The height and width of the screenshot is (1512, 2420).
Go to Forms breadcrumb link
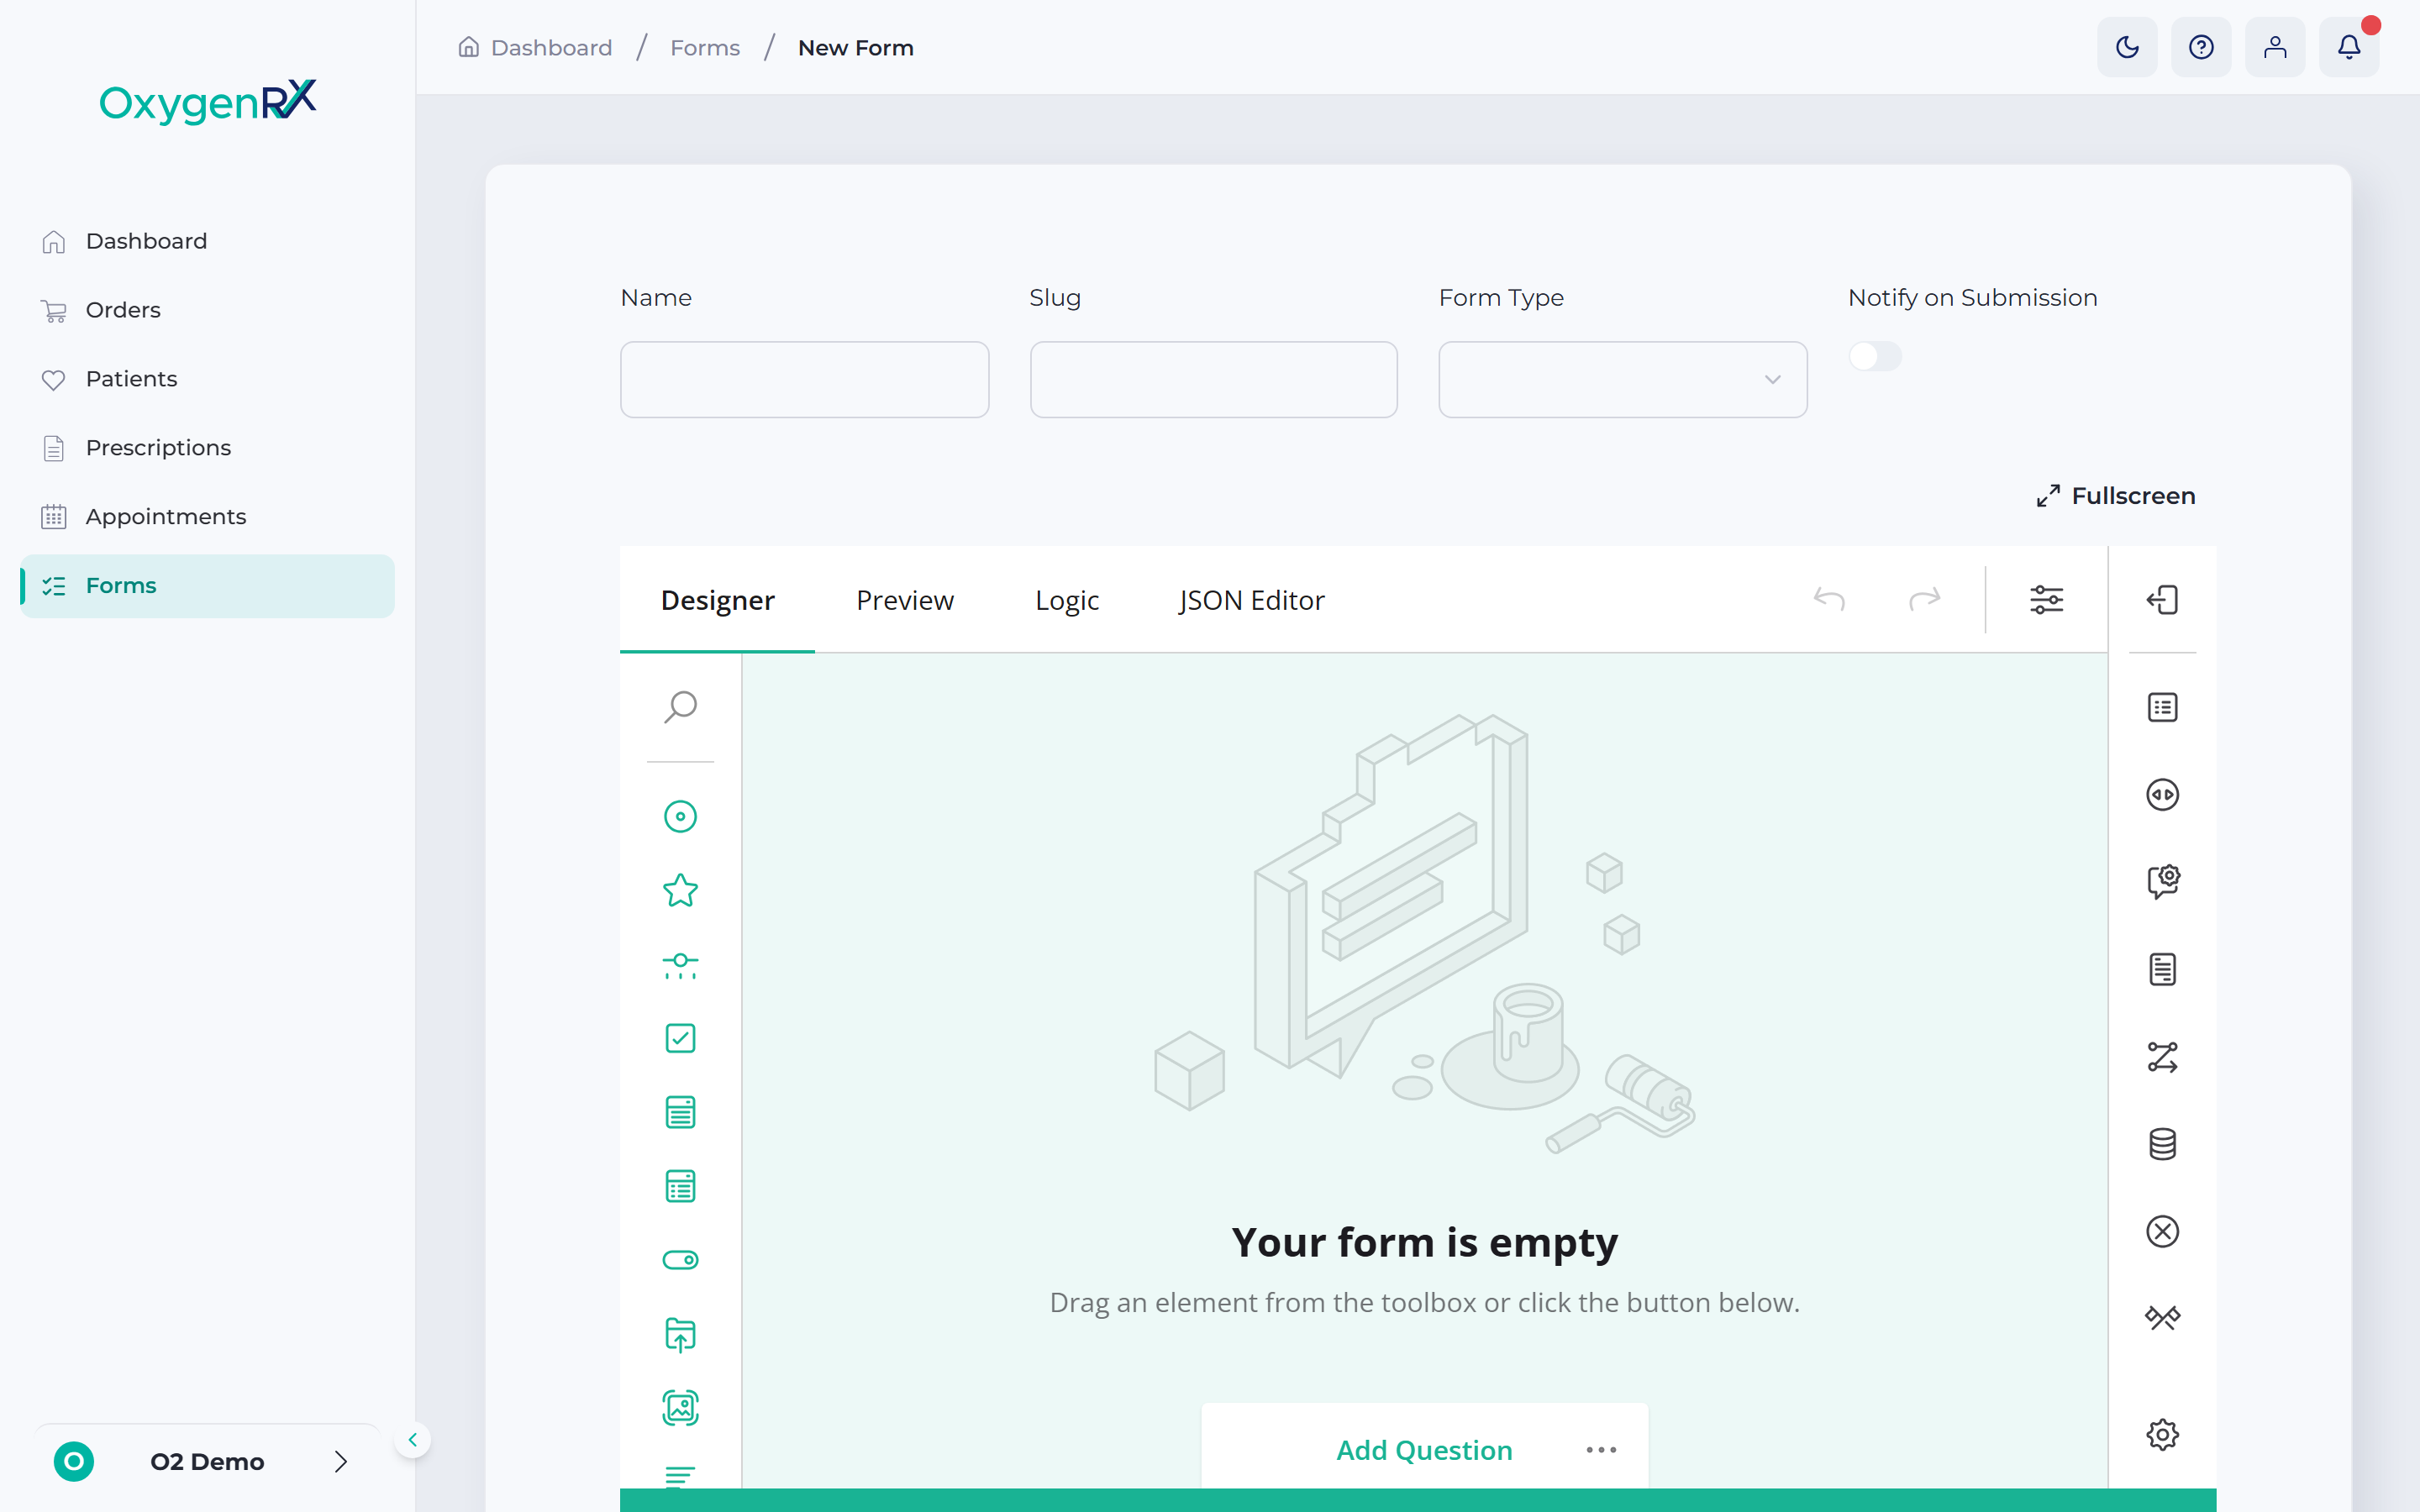pos(705,48)
